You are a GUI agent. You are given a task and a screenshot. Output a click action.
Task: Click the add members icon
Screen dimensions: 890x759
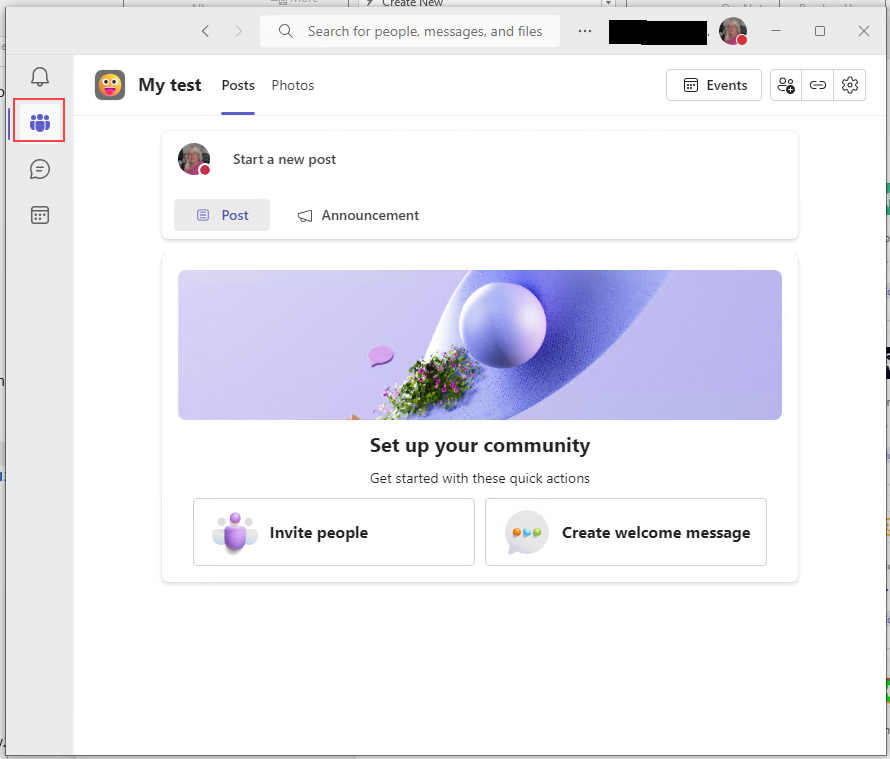[786, 85]
